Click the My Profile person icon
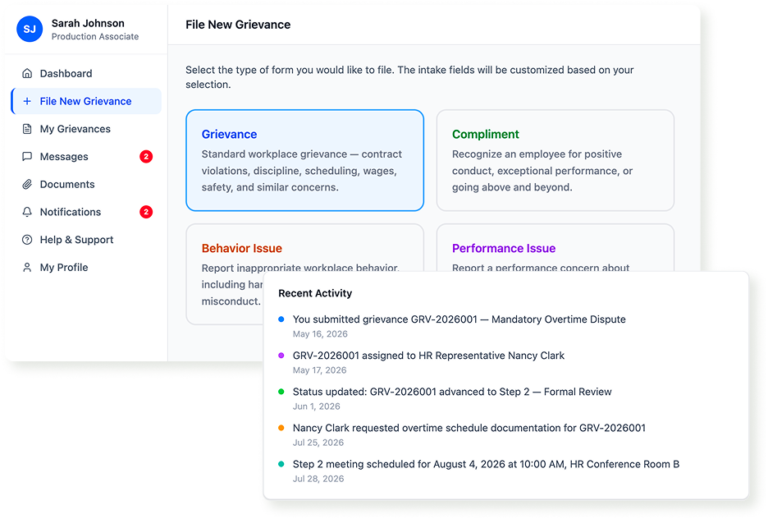 point(27,267)
